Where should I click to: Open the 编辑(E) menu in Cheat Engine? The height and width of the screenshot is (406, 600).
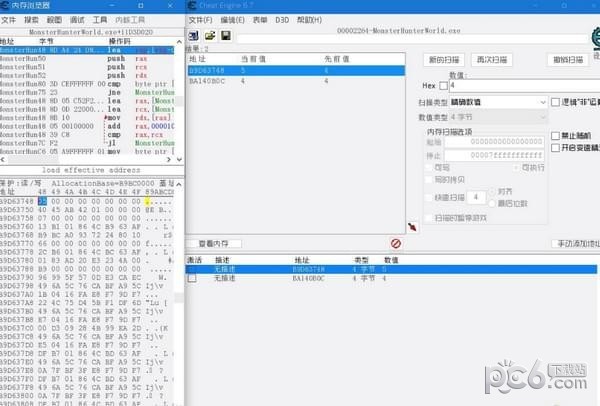tap(232, 20)
